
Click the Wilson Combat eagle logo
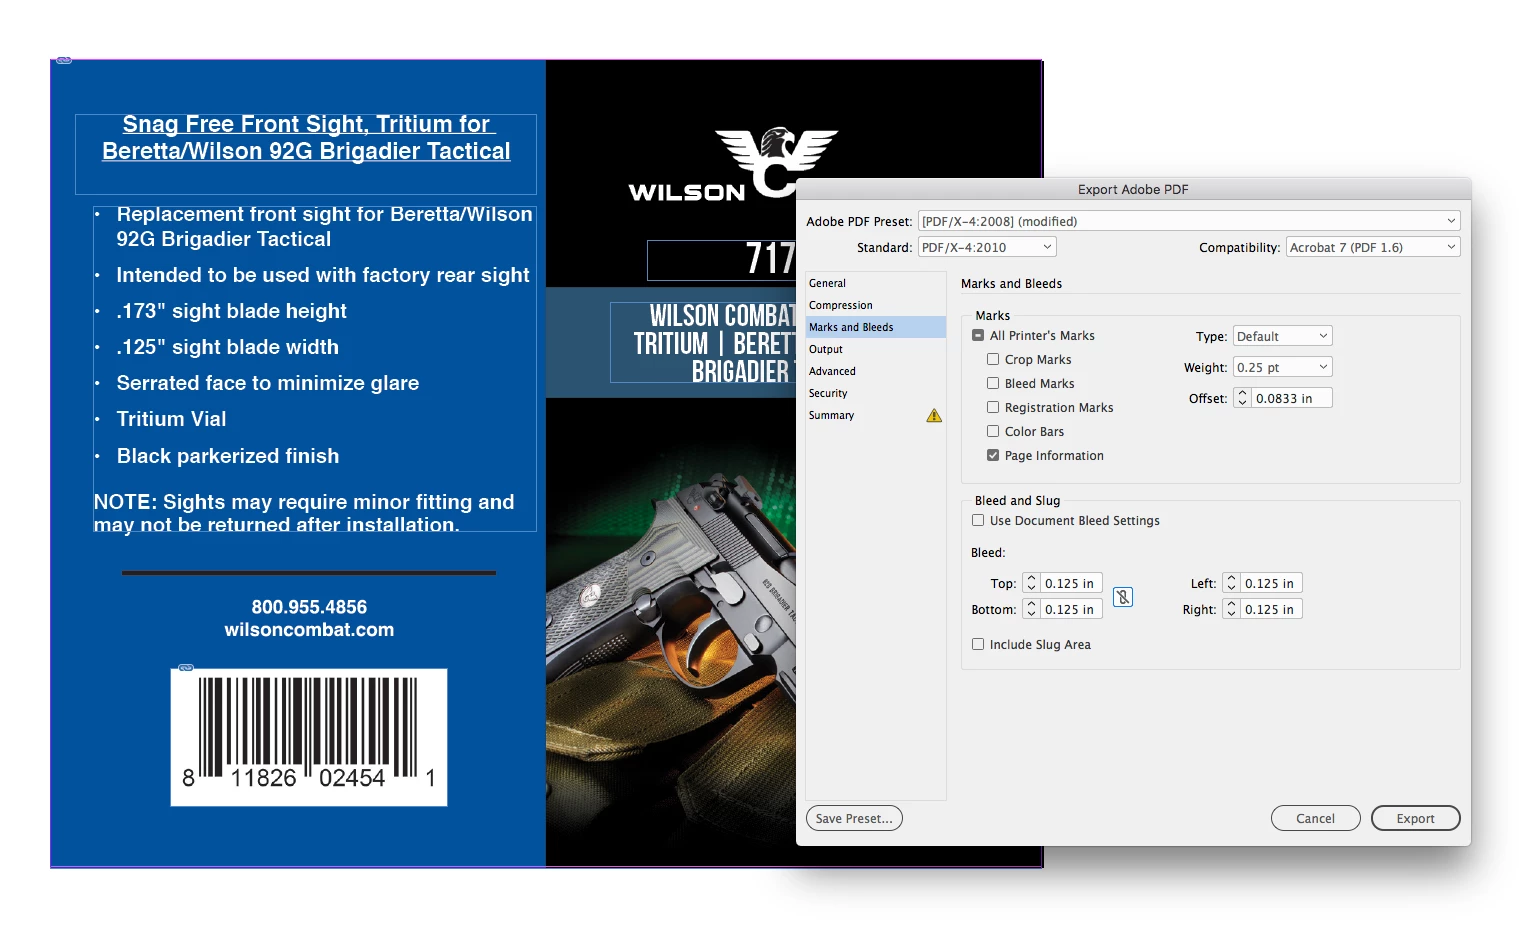[x=776, y=161]
